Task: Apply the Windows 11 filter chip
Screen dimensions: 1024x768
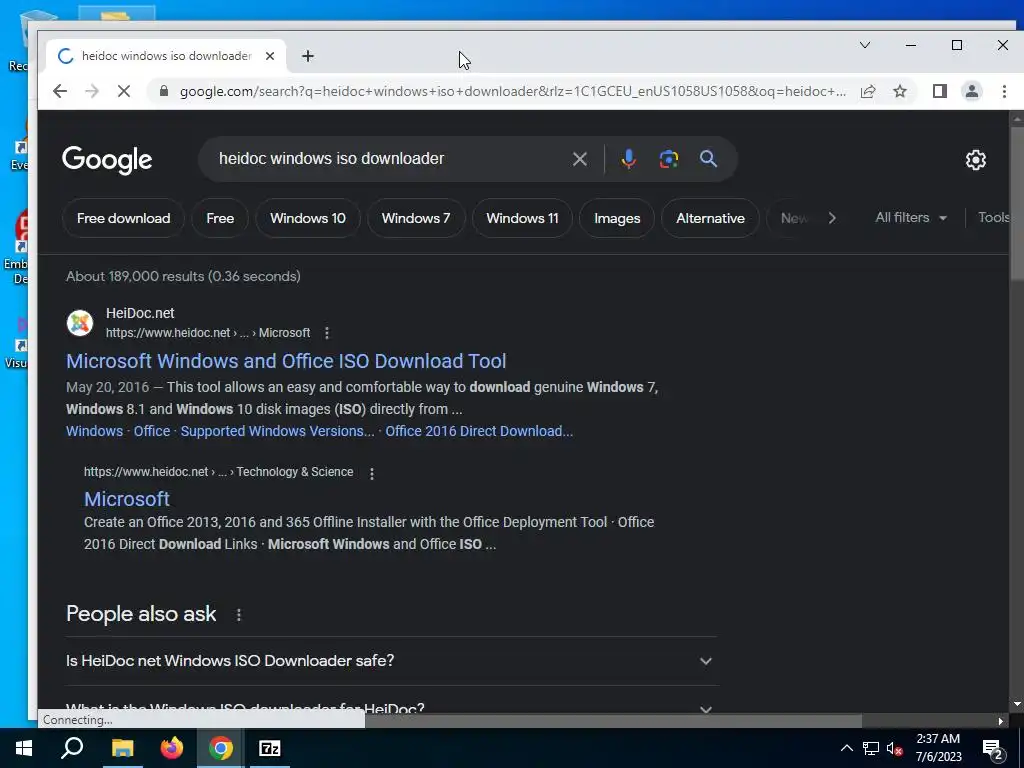Action: [522, 218]
